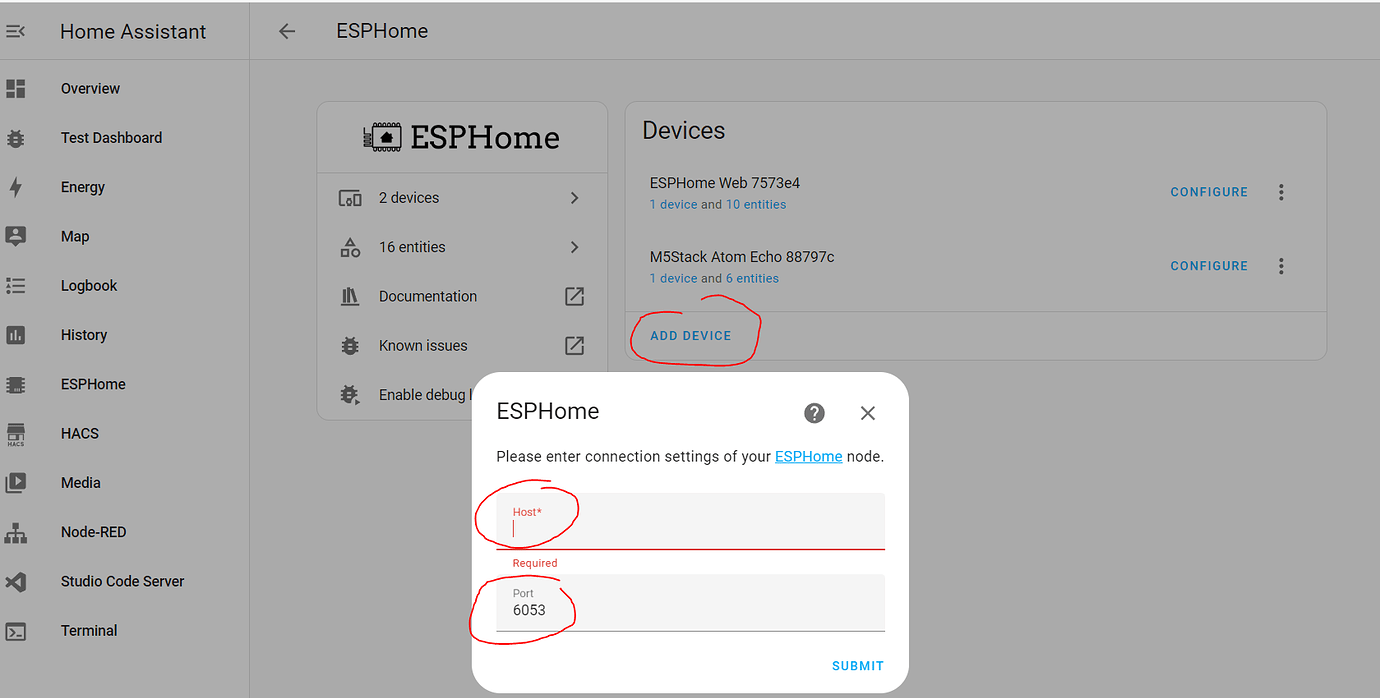Open the Terminal sidebar icon

pyautogui.click(x=15, y=631)
